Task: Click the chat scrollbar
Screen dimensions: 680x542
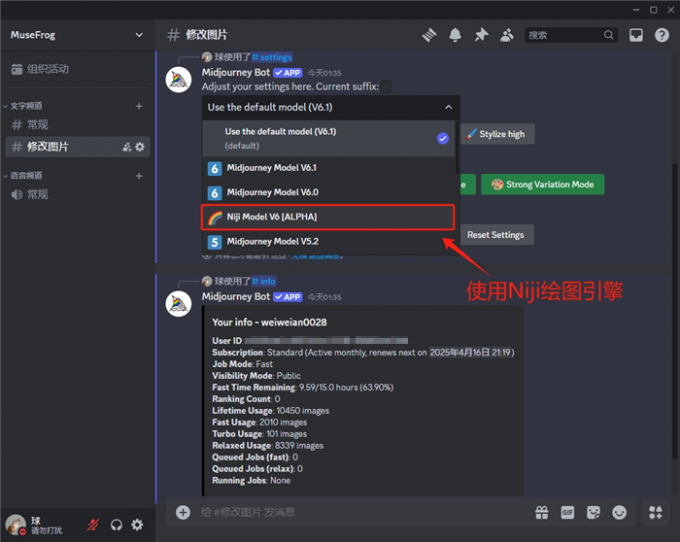Action: (675, 311)
